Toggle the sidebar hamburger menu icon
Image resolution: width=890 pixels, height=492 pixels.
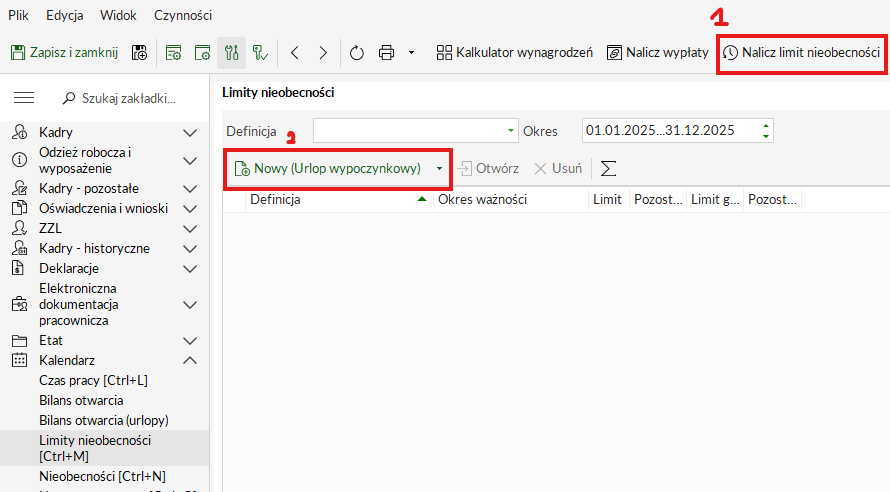point(24,98)
